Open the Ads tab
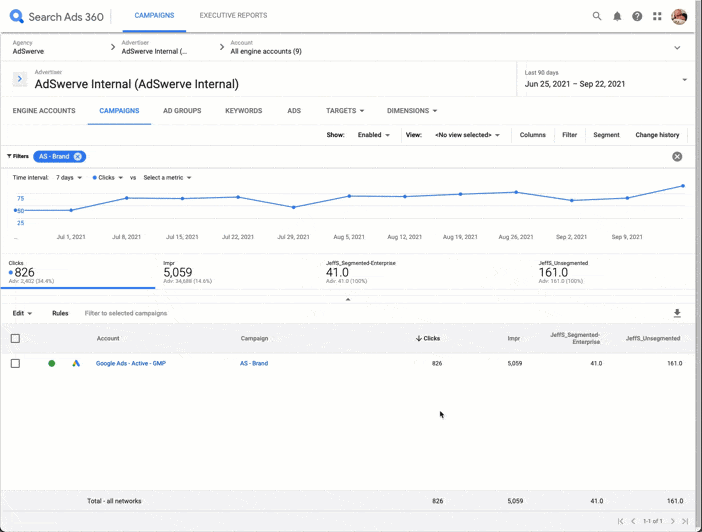Viewport: 702px width, 532px height. pos(294,111)
